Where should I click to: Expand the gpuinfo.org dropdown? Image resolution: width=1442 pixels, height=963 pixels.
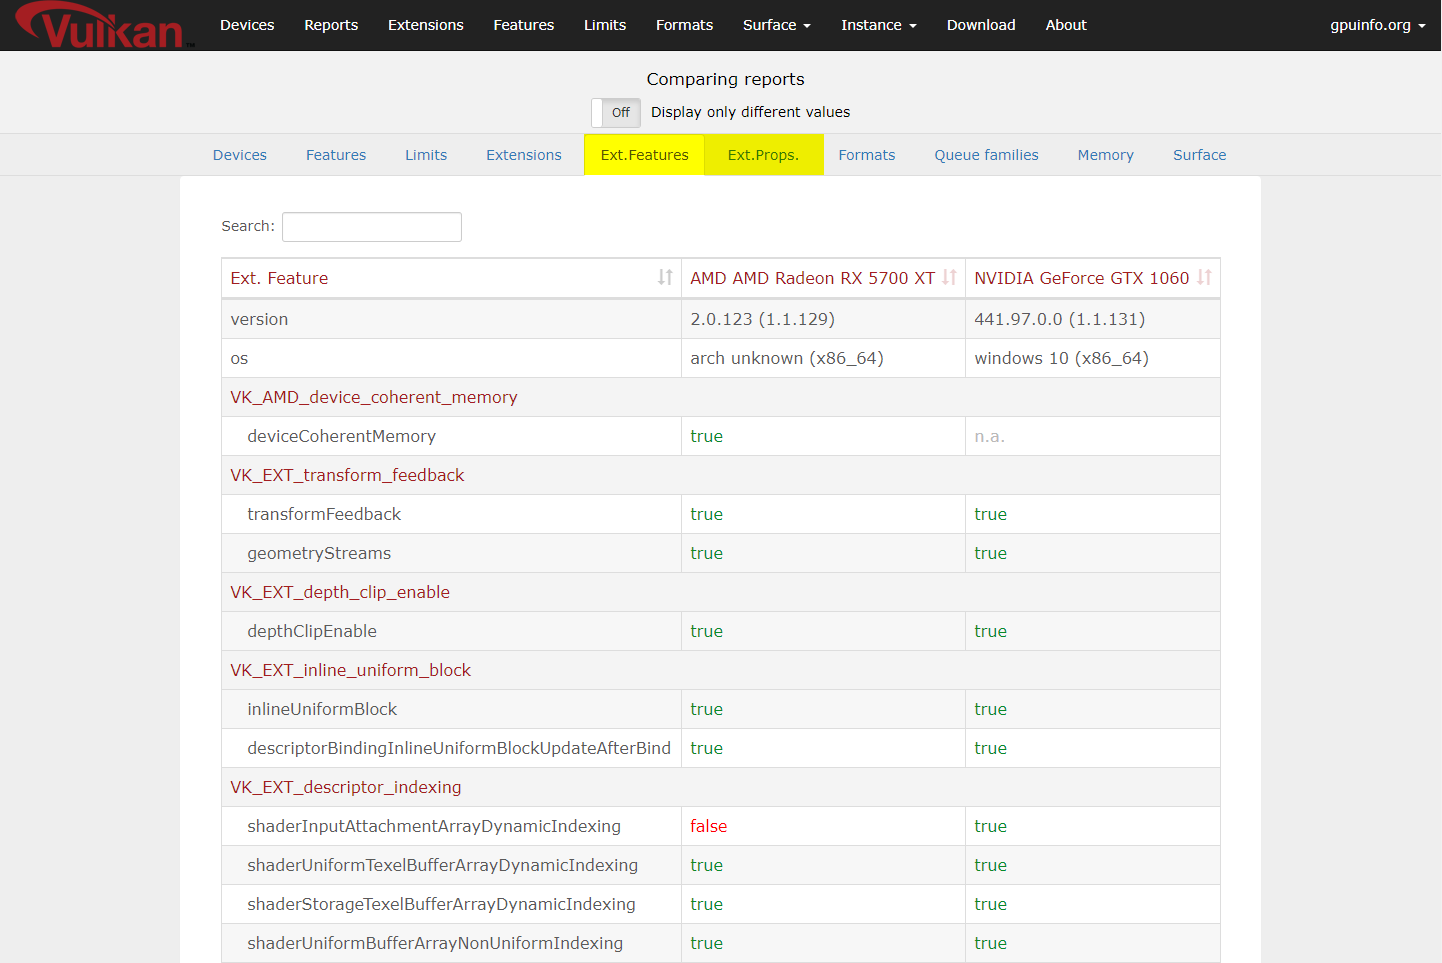(x=1377, y=25)
